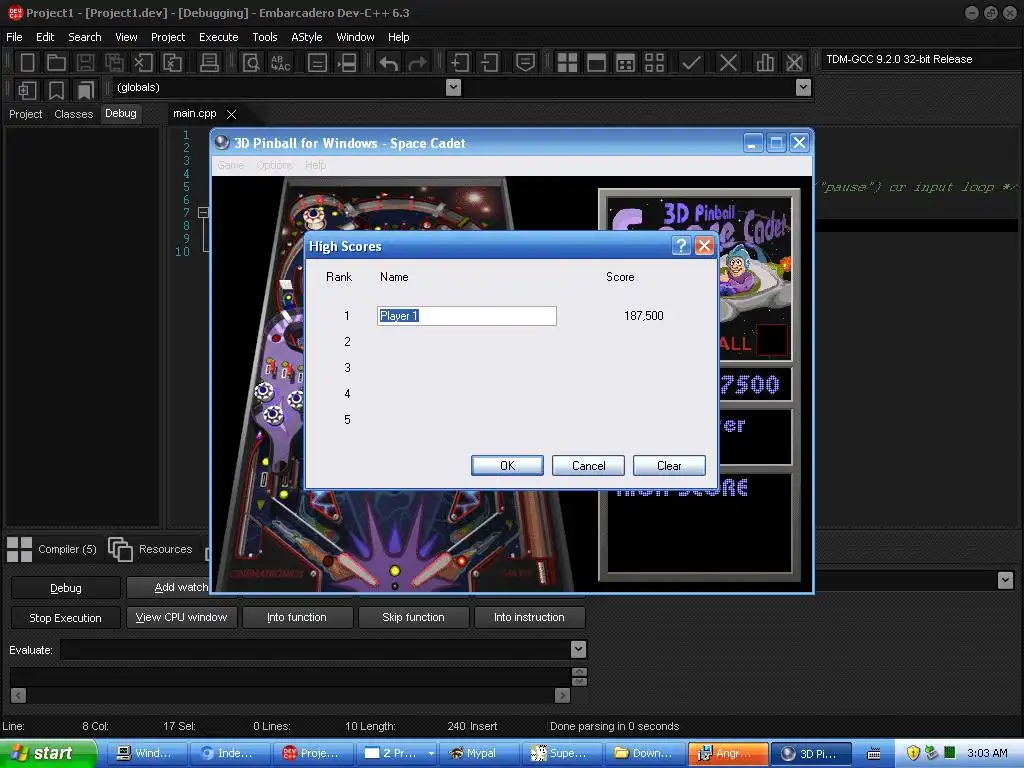The width and height of the screenshot is (1024, 768).
Task: Click the Save file floppy icon
Action: (x=85, y=63)
